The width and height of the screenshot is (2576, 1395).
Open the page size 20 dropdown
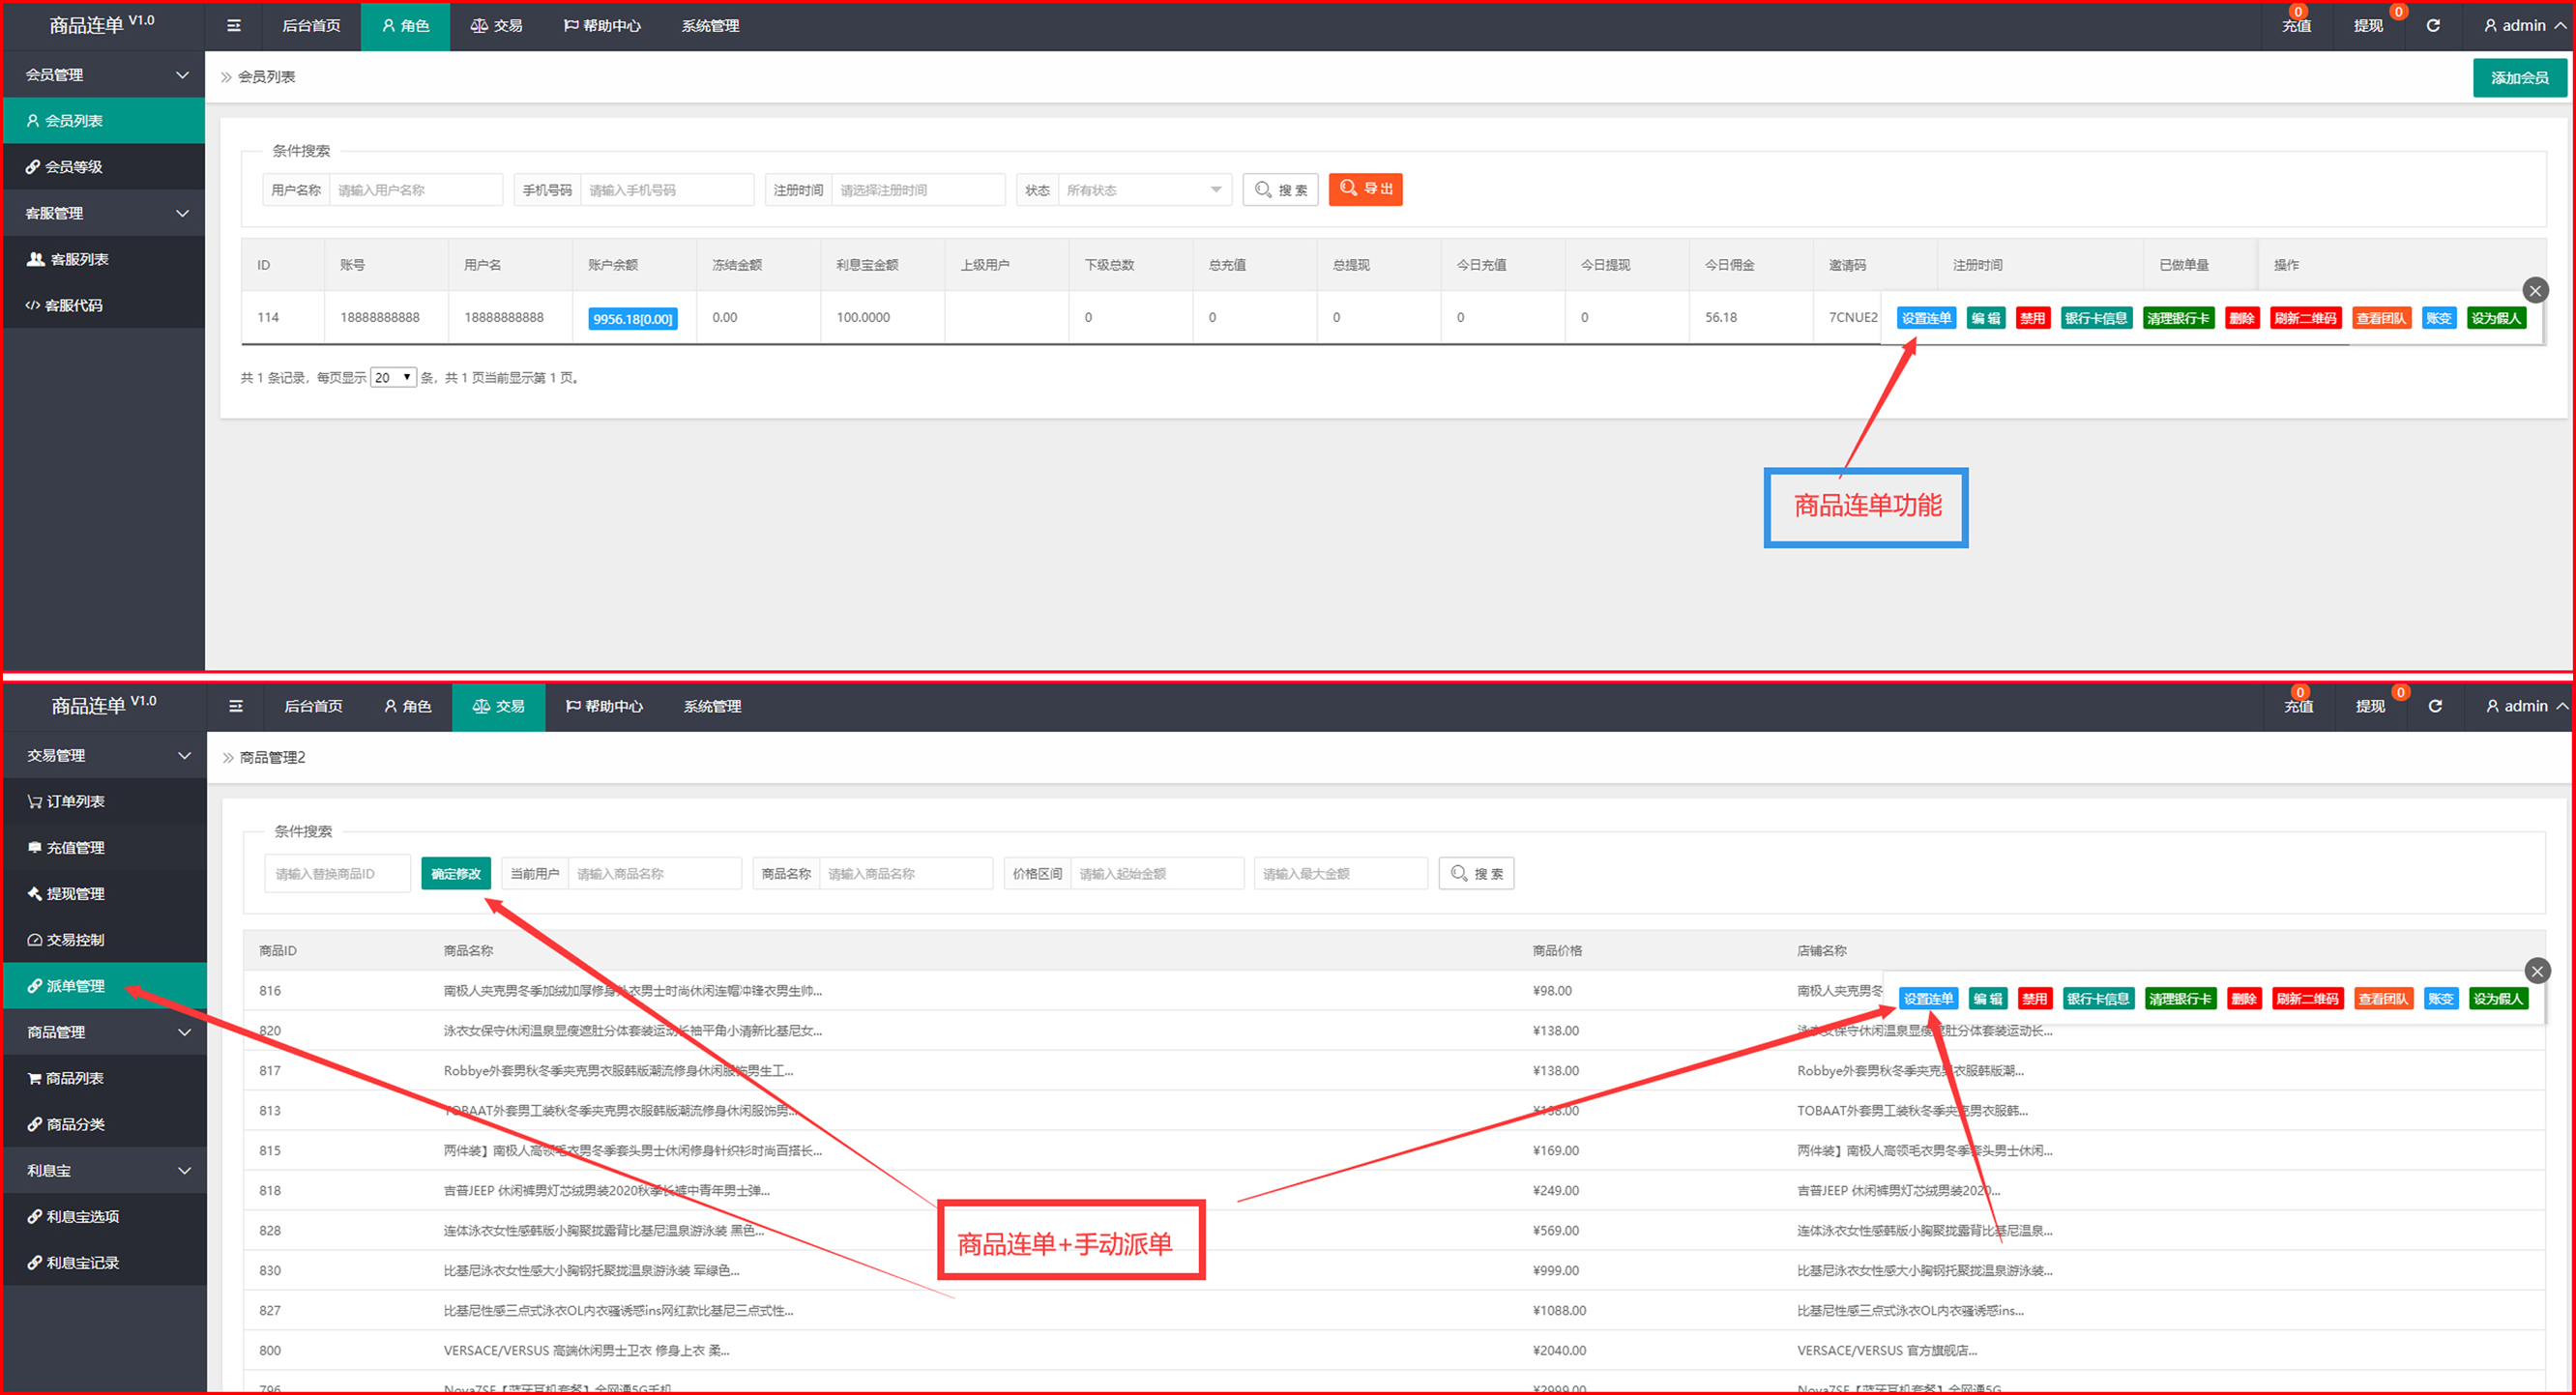click(393, 377)
